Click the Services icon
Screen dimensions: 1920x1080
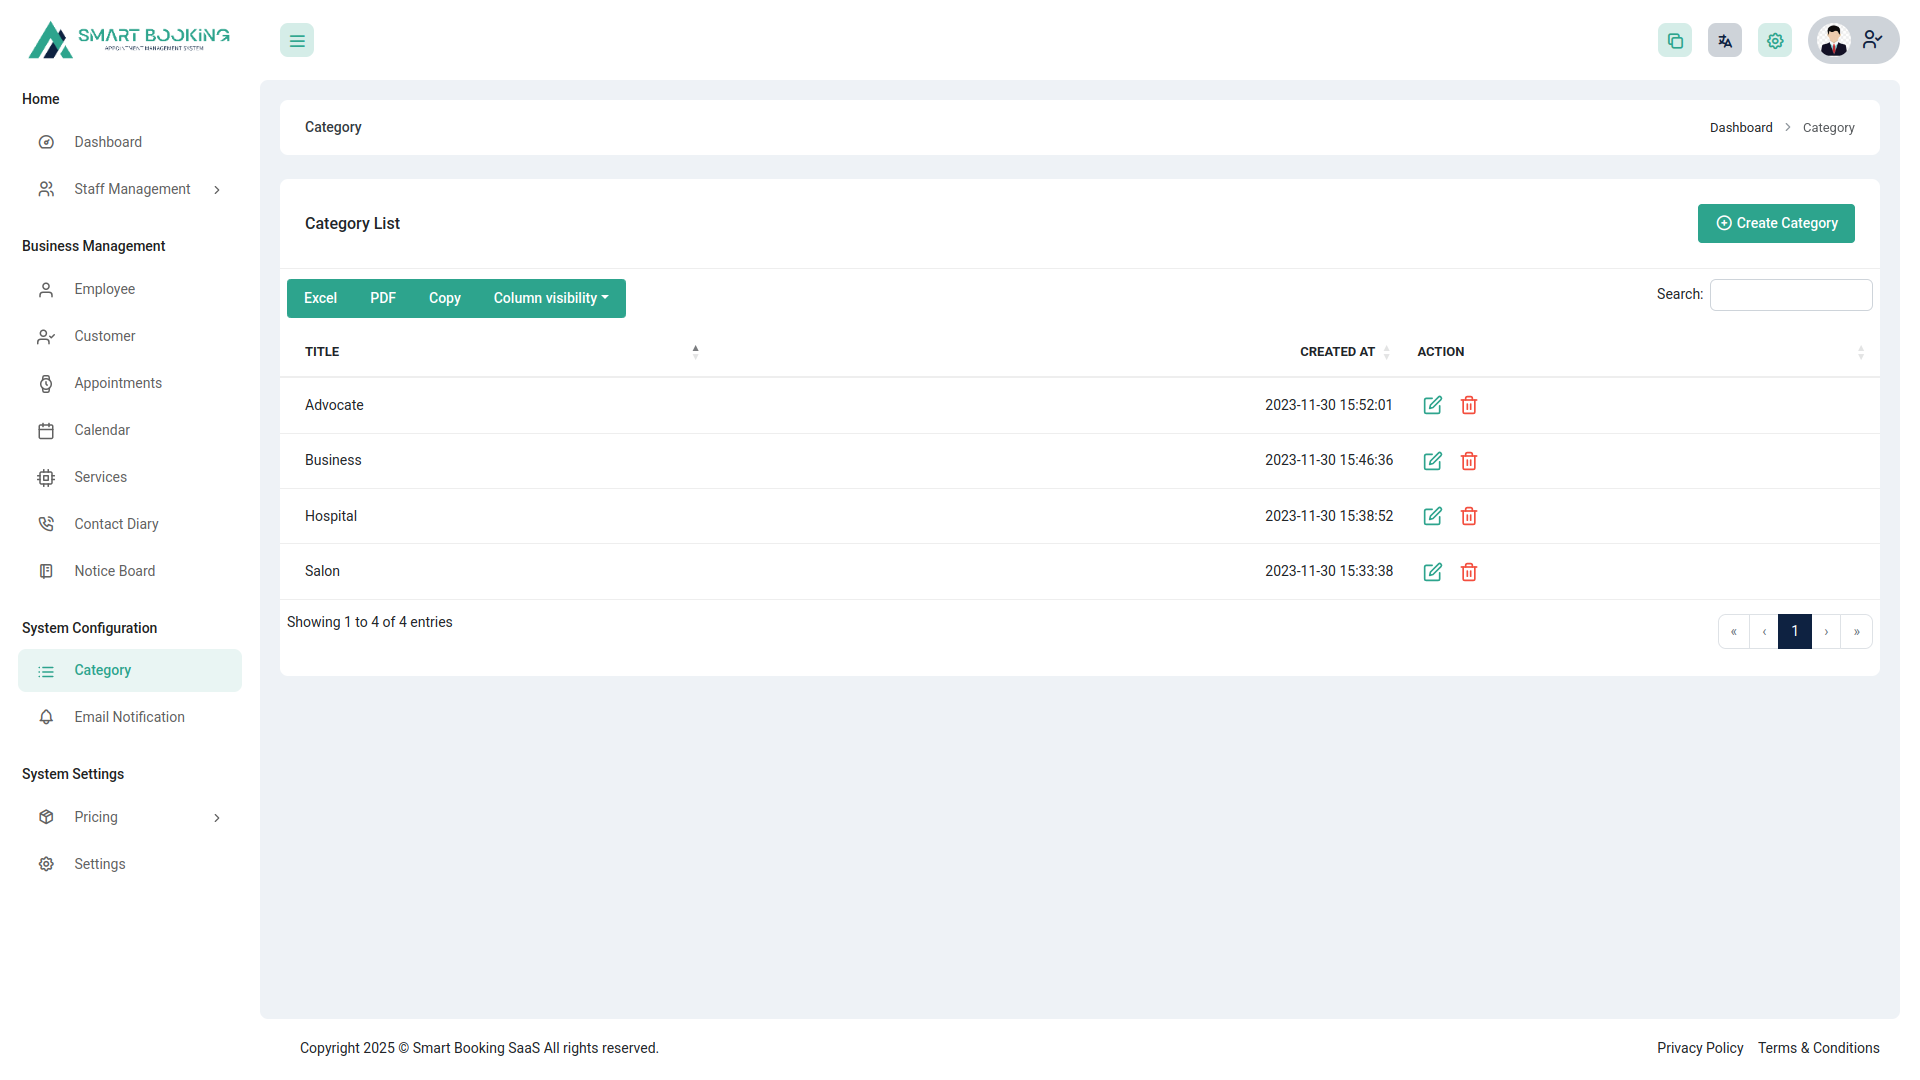pos(46,477)
